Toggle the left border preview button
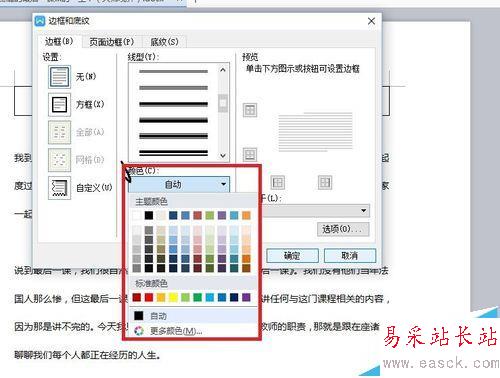The image size is (500, 378). (x=278, y=182)
